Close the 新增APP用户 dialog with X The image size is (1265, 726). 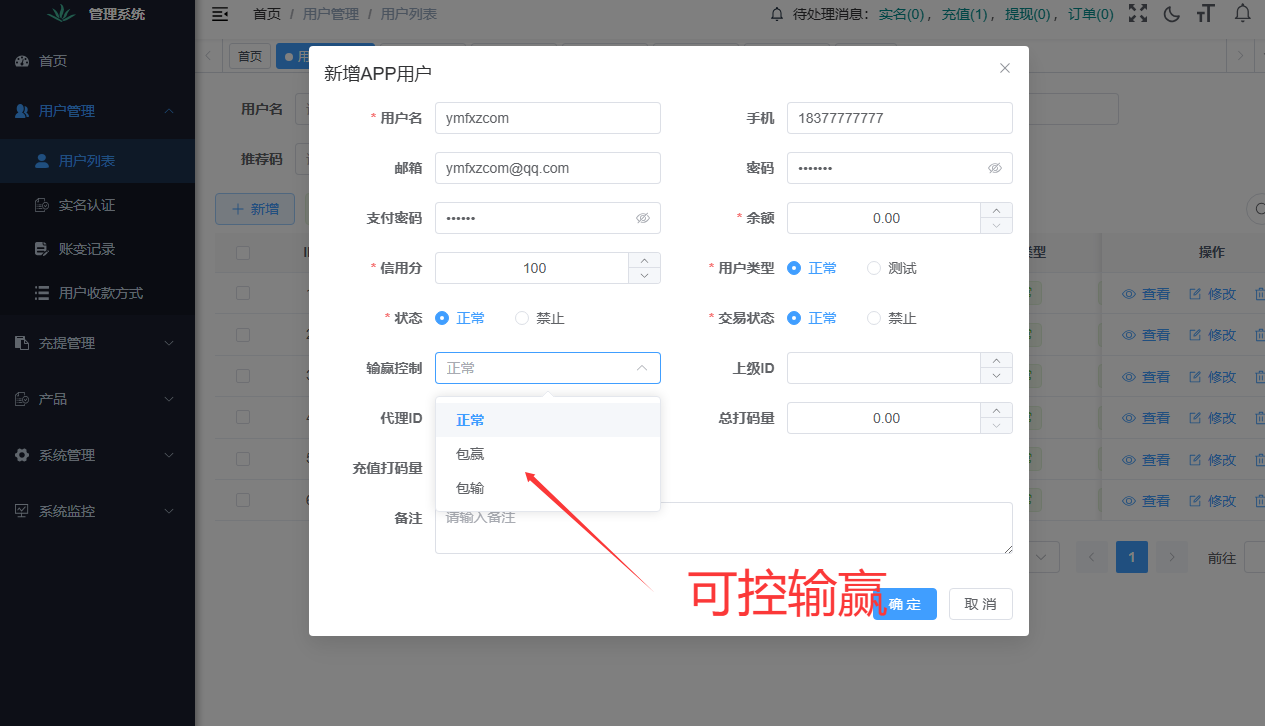click(x=1005, y=68)
